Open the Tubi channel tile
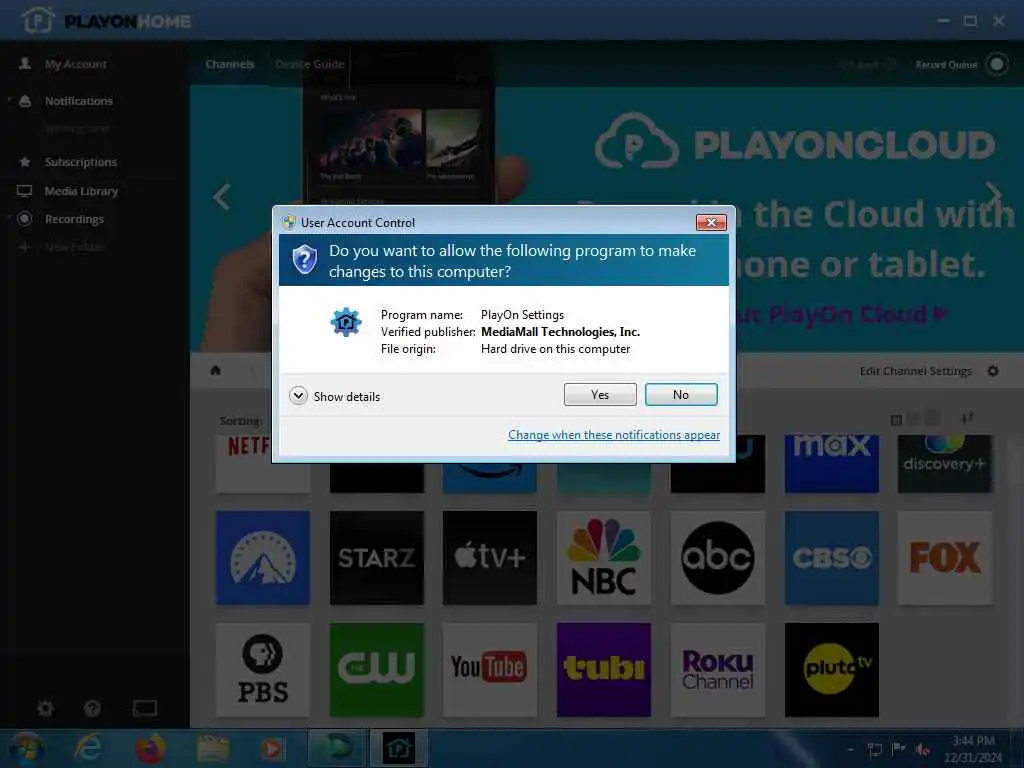 coord(603,669)
